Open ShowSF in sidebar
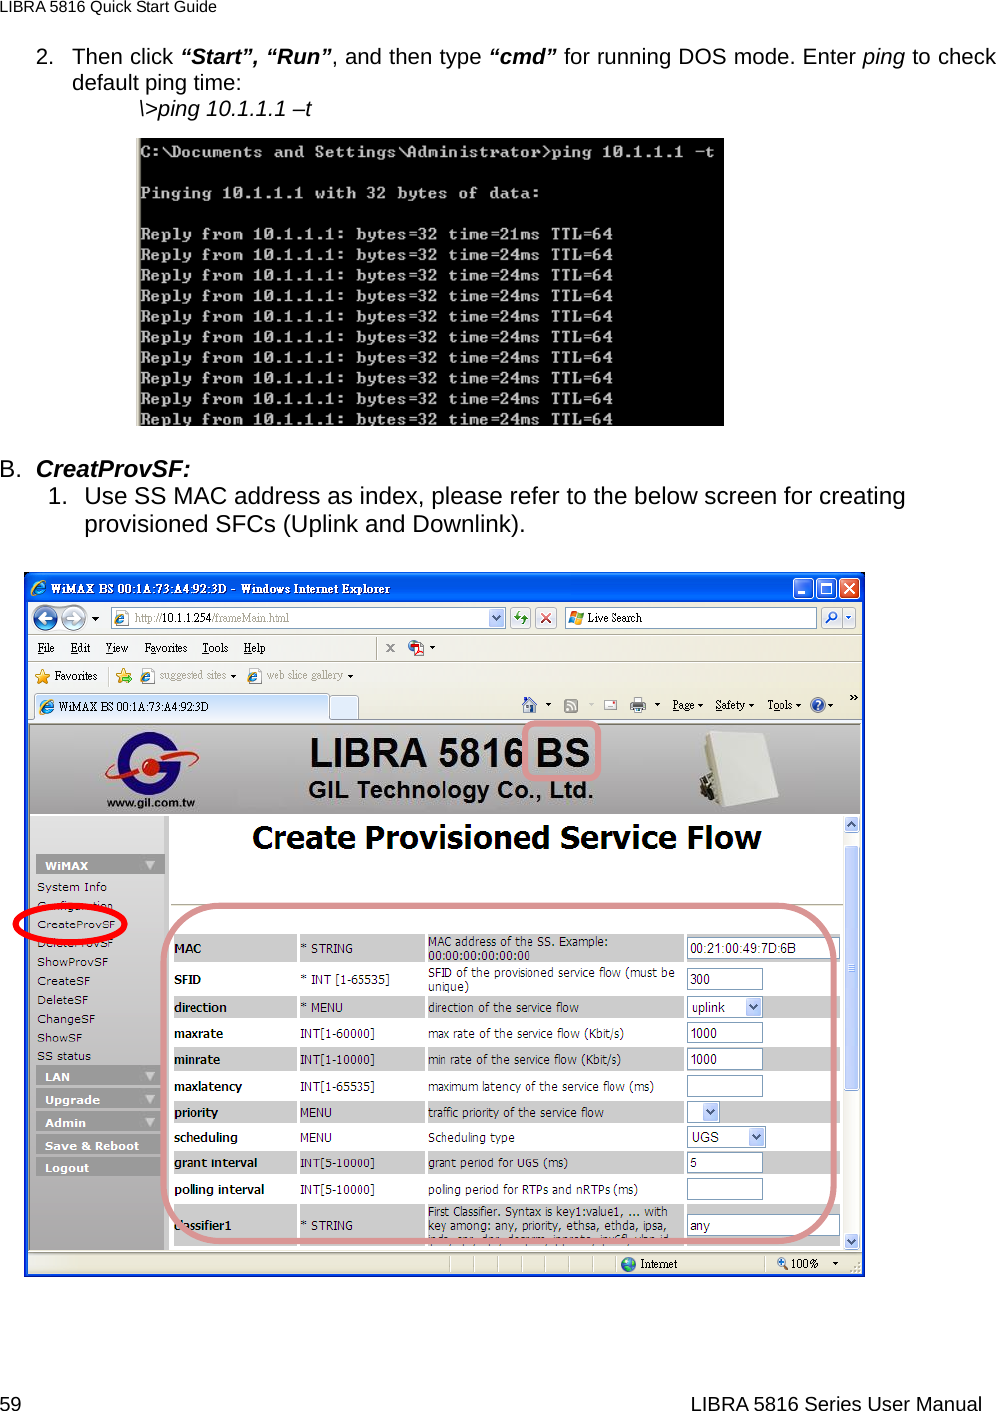This screenshot has width=996, height=1411. (x=60, y=1038)
